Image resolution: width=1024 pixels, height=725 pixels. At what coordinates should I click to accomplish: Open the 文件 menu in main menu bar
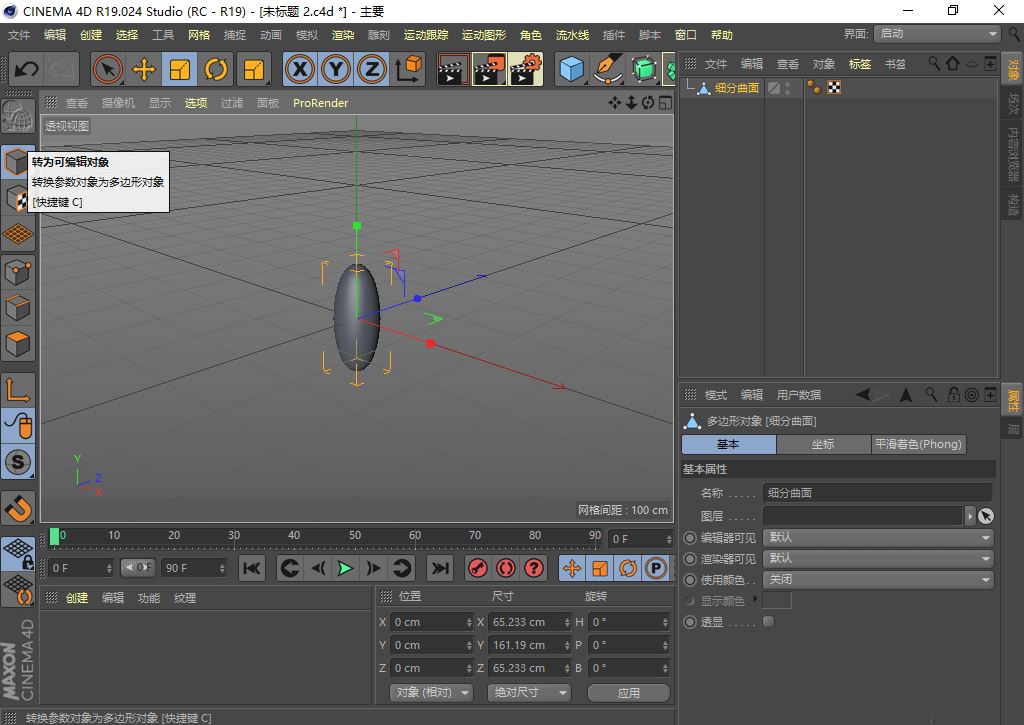[x=19, y=35]
